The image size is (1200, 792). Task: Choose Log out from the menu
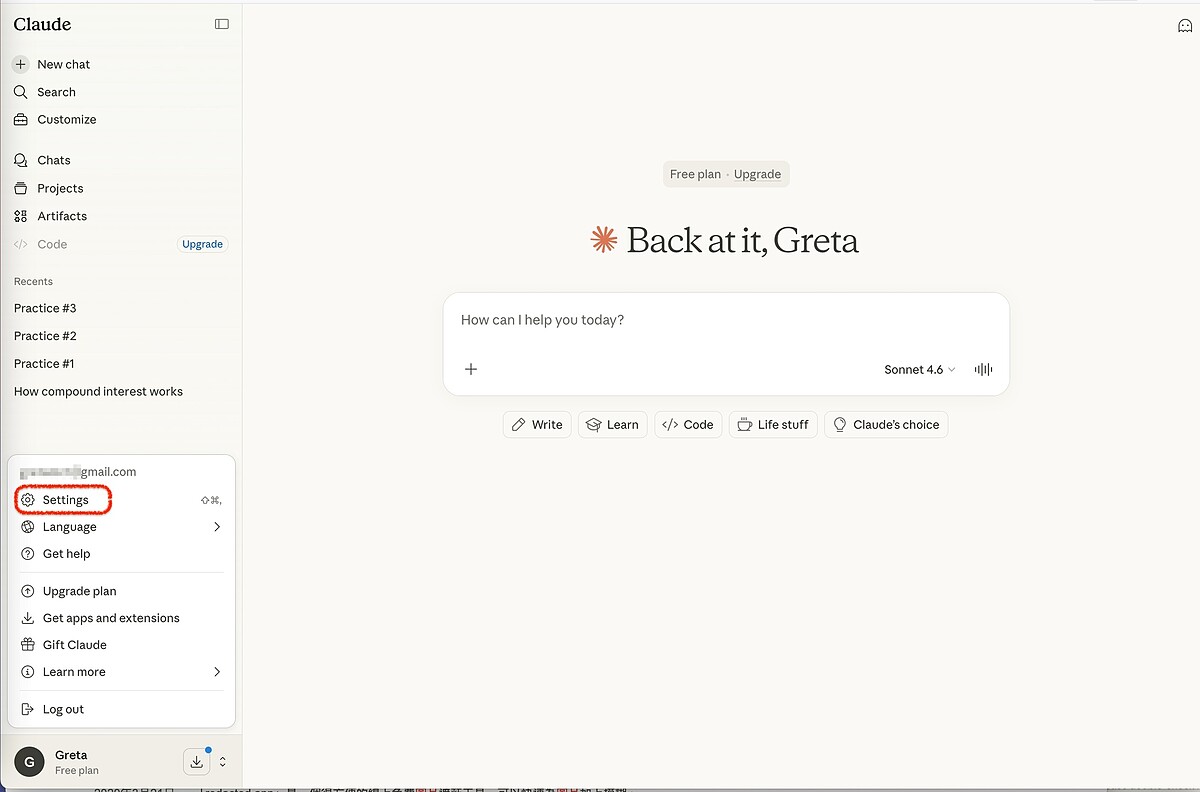[63, 709]
